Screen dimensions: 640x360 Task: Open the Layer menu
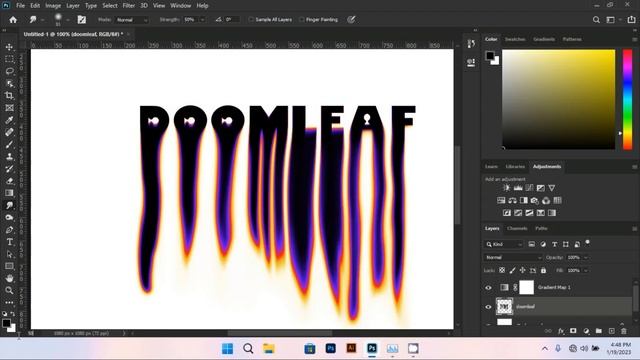pyautogui.click(x=73, y=6)
